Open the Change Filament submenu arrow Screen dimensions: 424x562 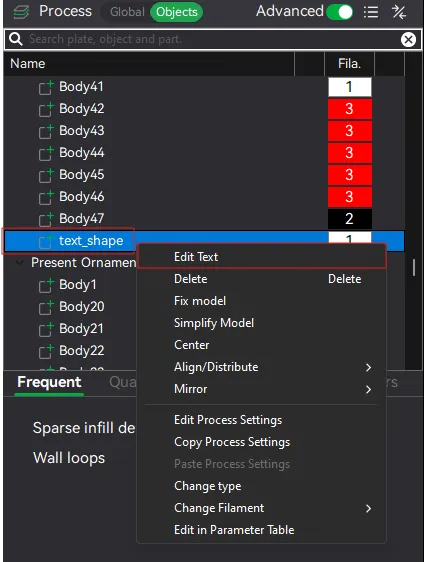[x=368, y=508]
